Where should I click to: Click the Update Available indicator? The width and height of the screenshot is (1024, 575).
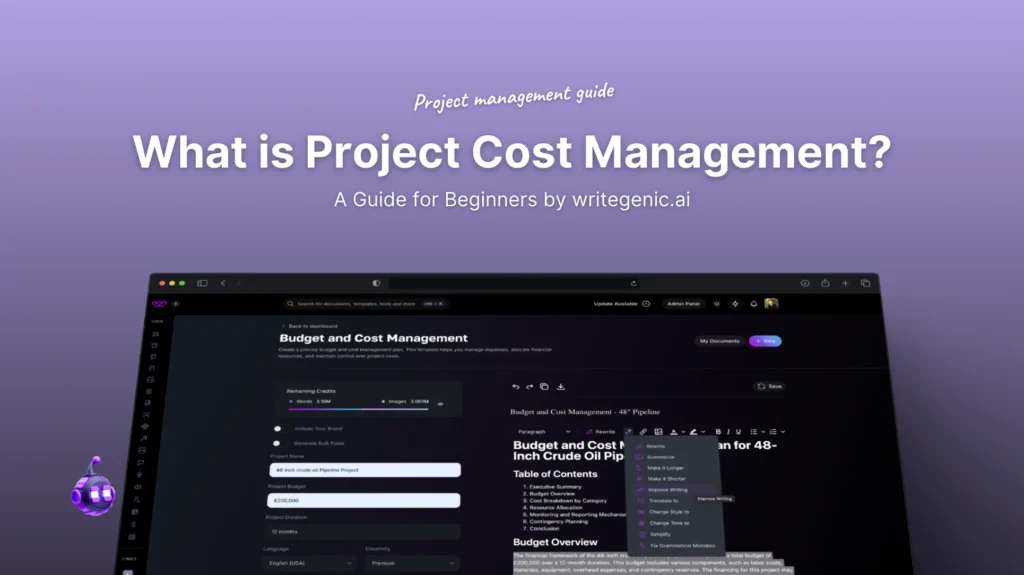click(x=622, y=304)
